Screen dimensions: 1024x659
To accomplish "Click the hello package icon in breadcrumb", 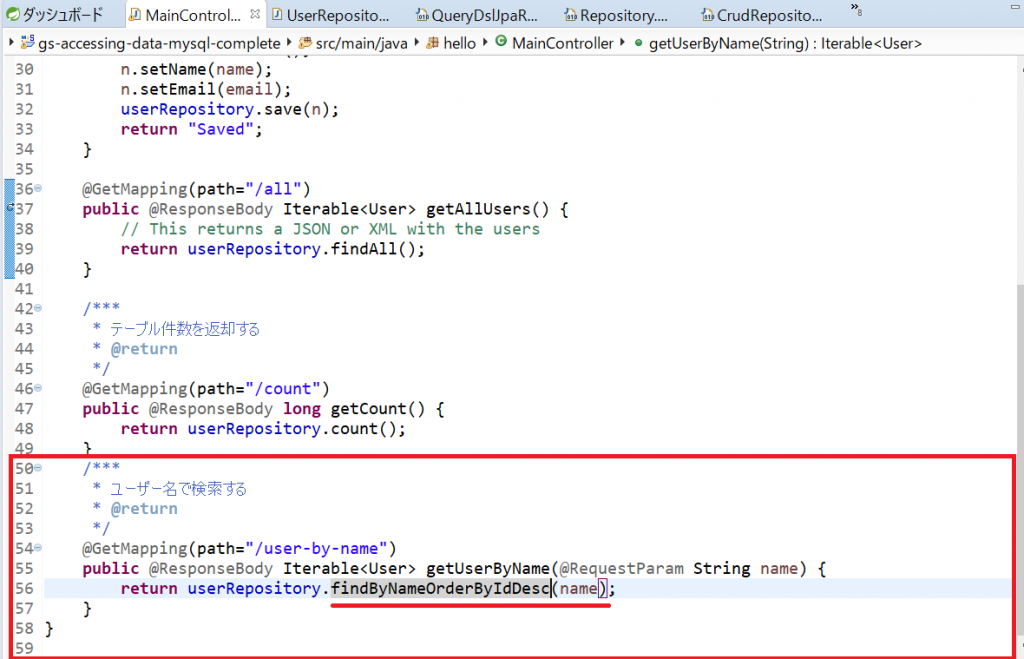I will point(433,43).
